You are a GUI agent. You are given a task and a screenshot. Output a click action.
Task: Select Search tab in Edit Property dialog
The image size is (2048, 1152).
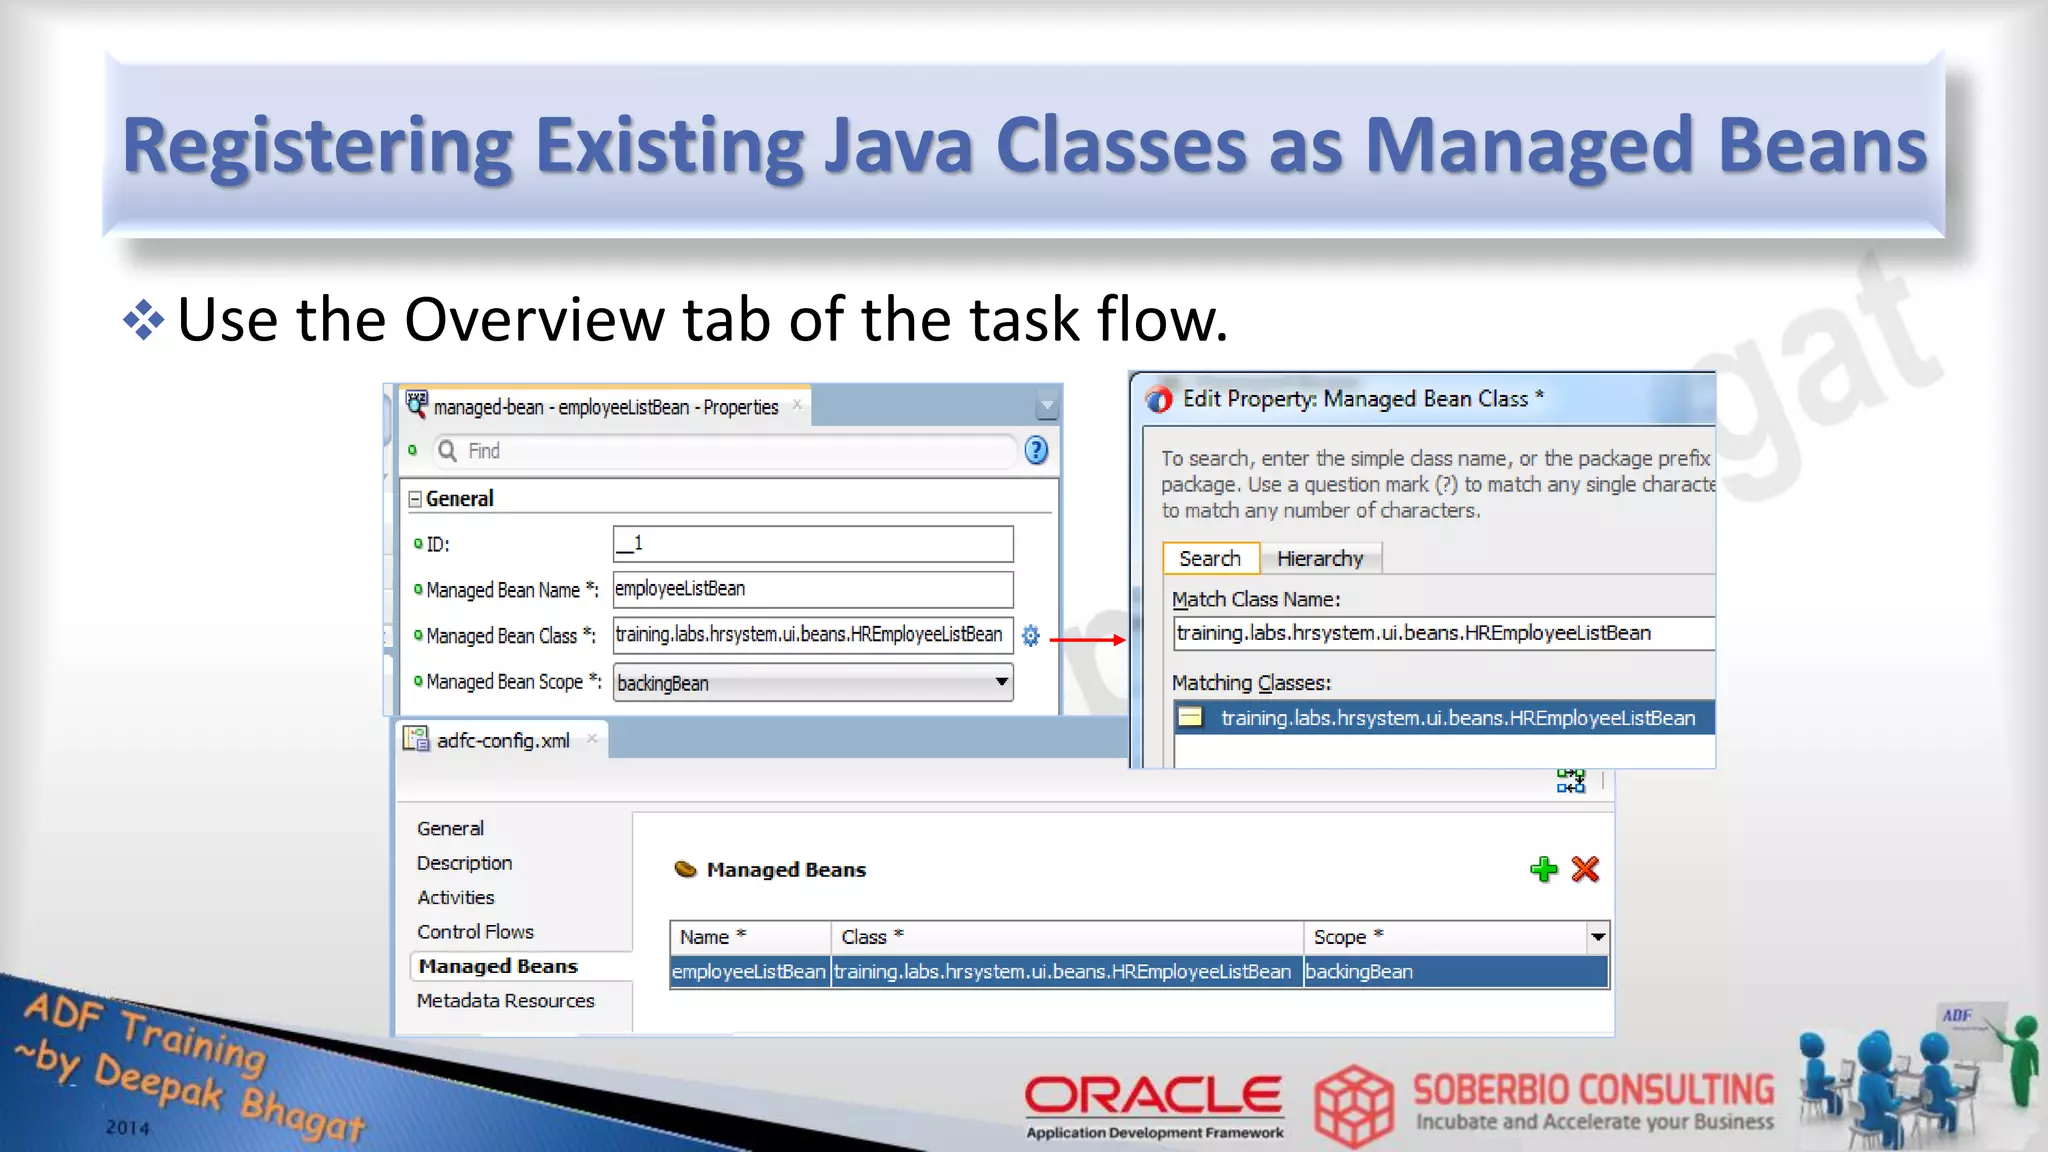(1209, 558)
